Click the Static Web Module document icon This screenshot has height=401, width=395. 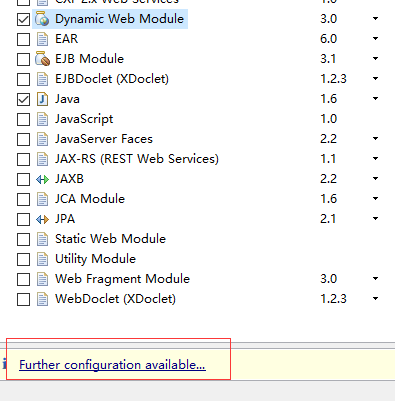click(42, 239)
